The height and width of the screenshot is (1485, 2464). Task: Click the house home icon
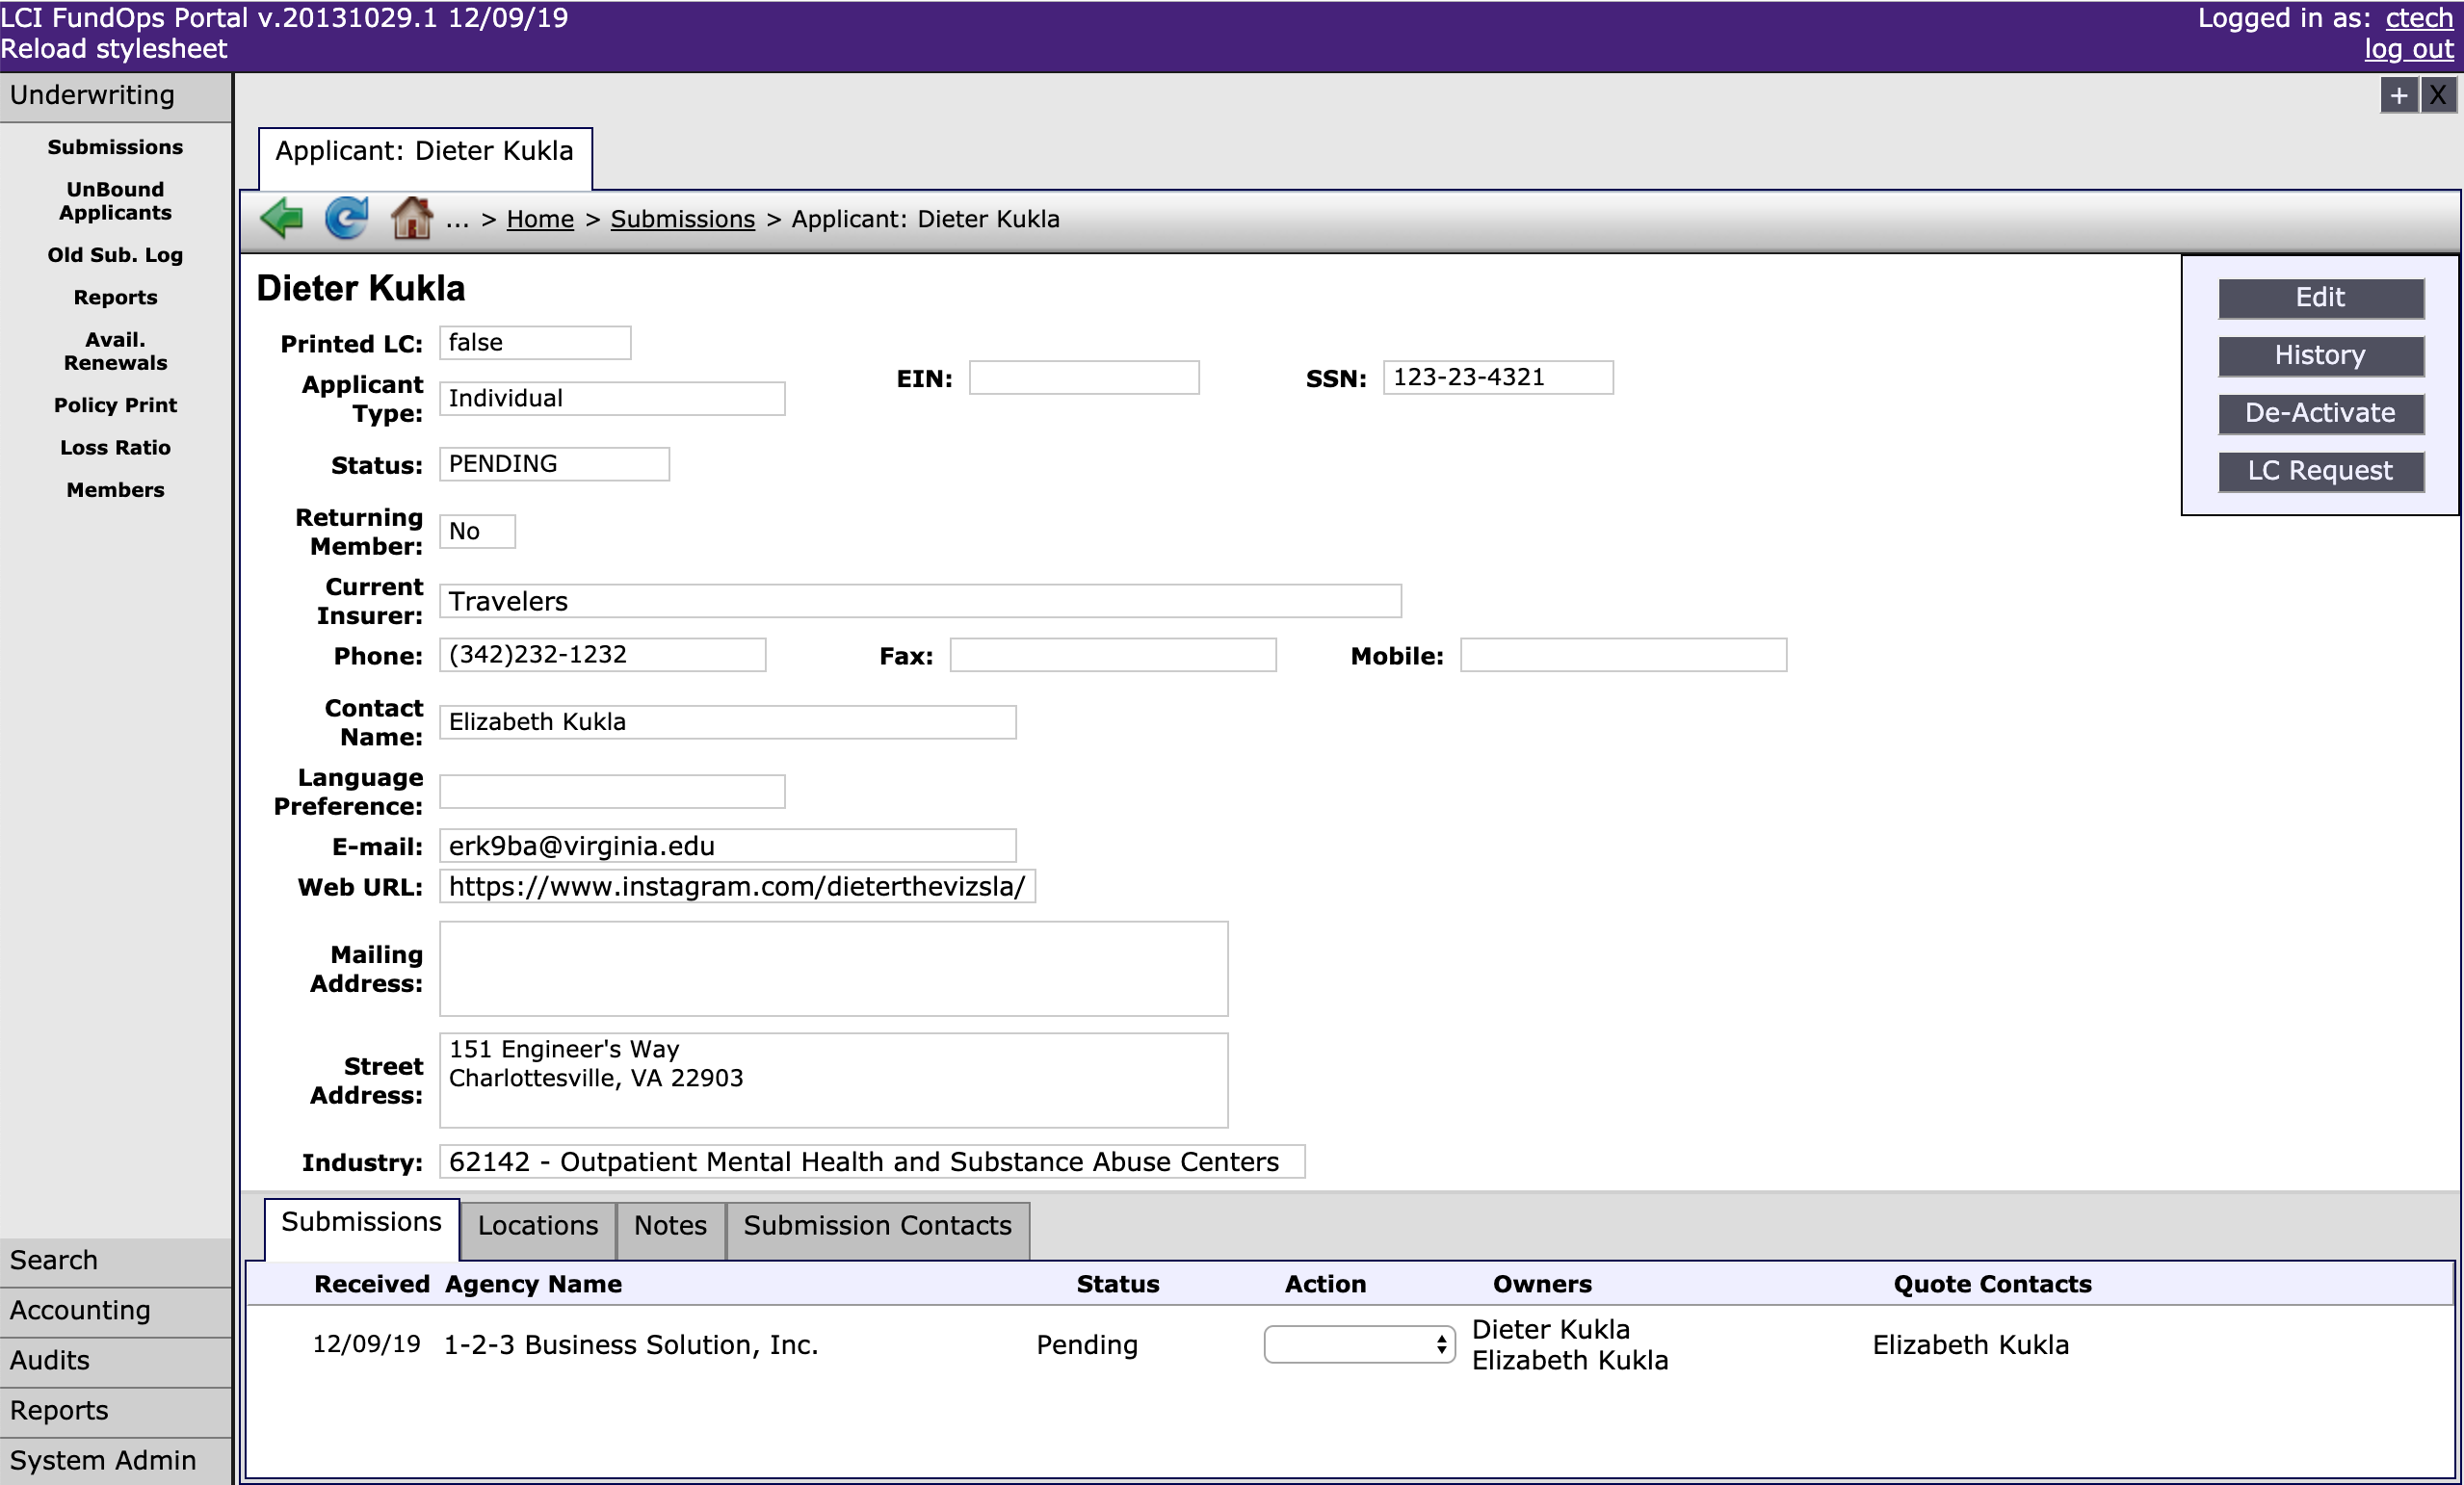click(x=411, y=218)
